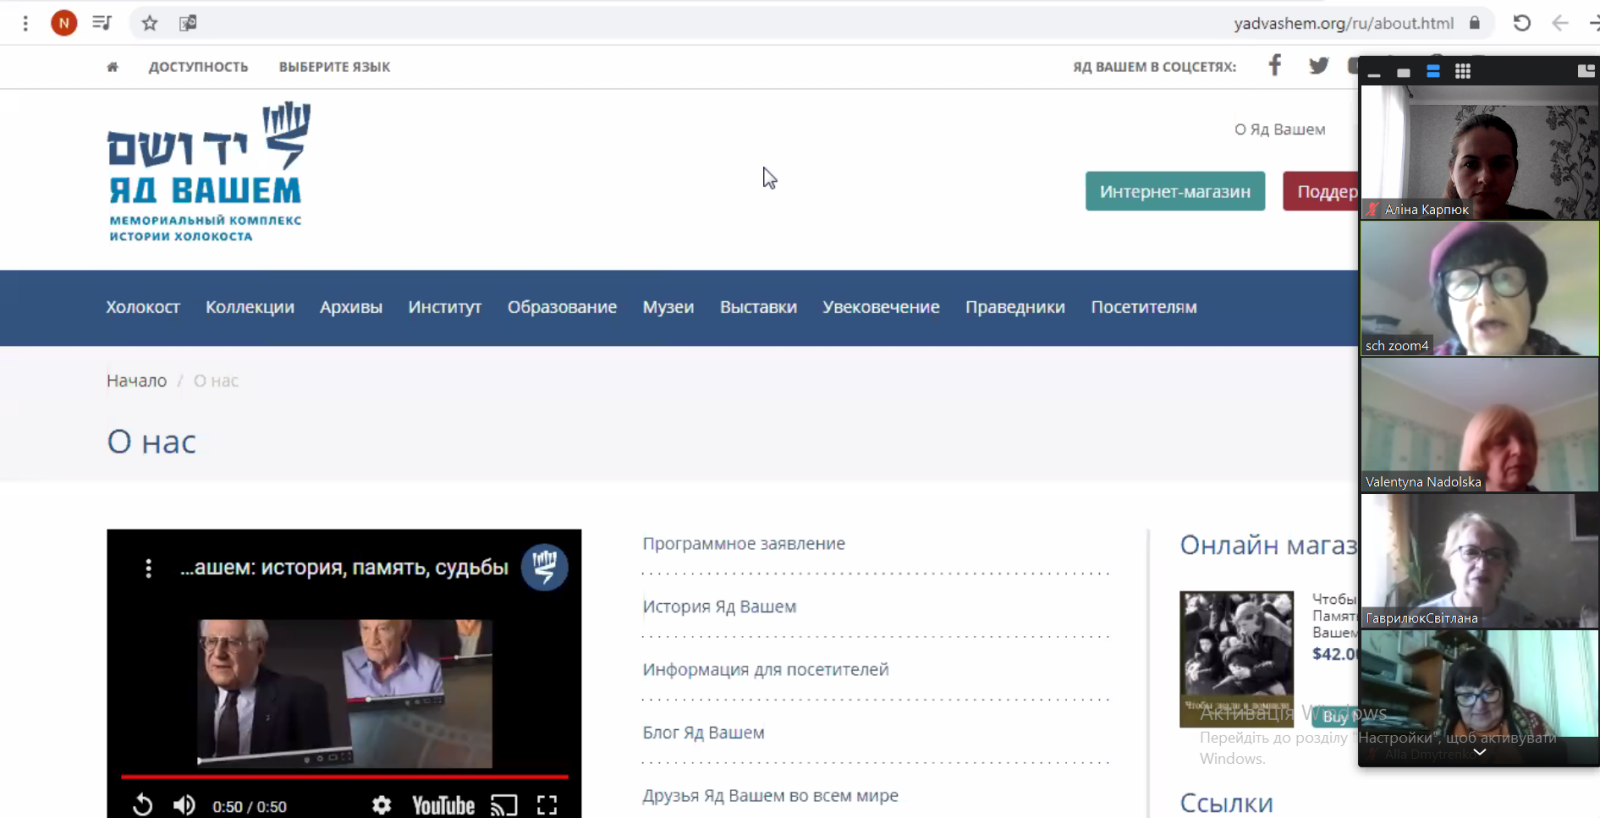View site security via the lock icon
Viewport: 1600px width, 818px height.
click(x=1475, y=22)
